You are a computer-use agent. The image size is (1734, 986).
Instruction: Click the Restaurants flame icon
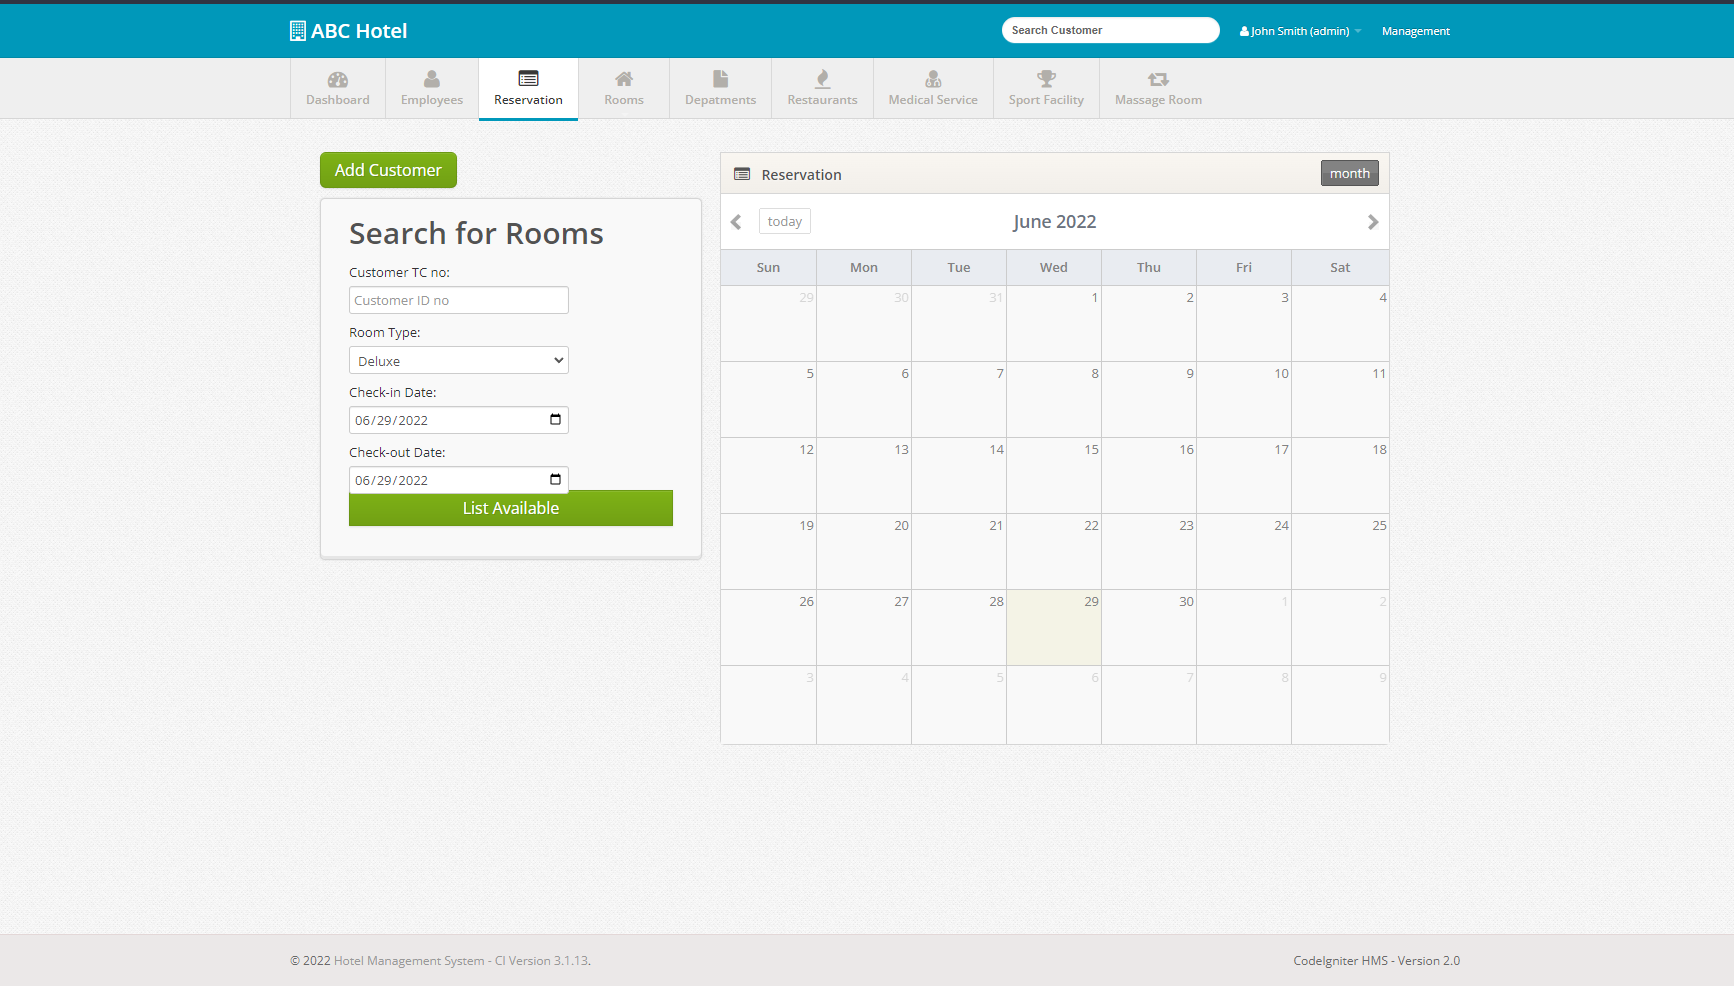(x=822, y=79)
